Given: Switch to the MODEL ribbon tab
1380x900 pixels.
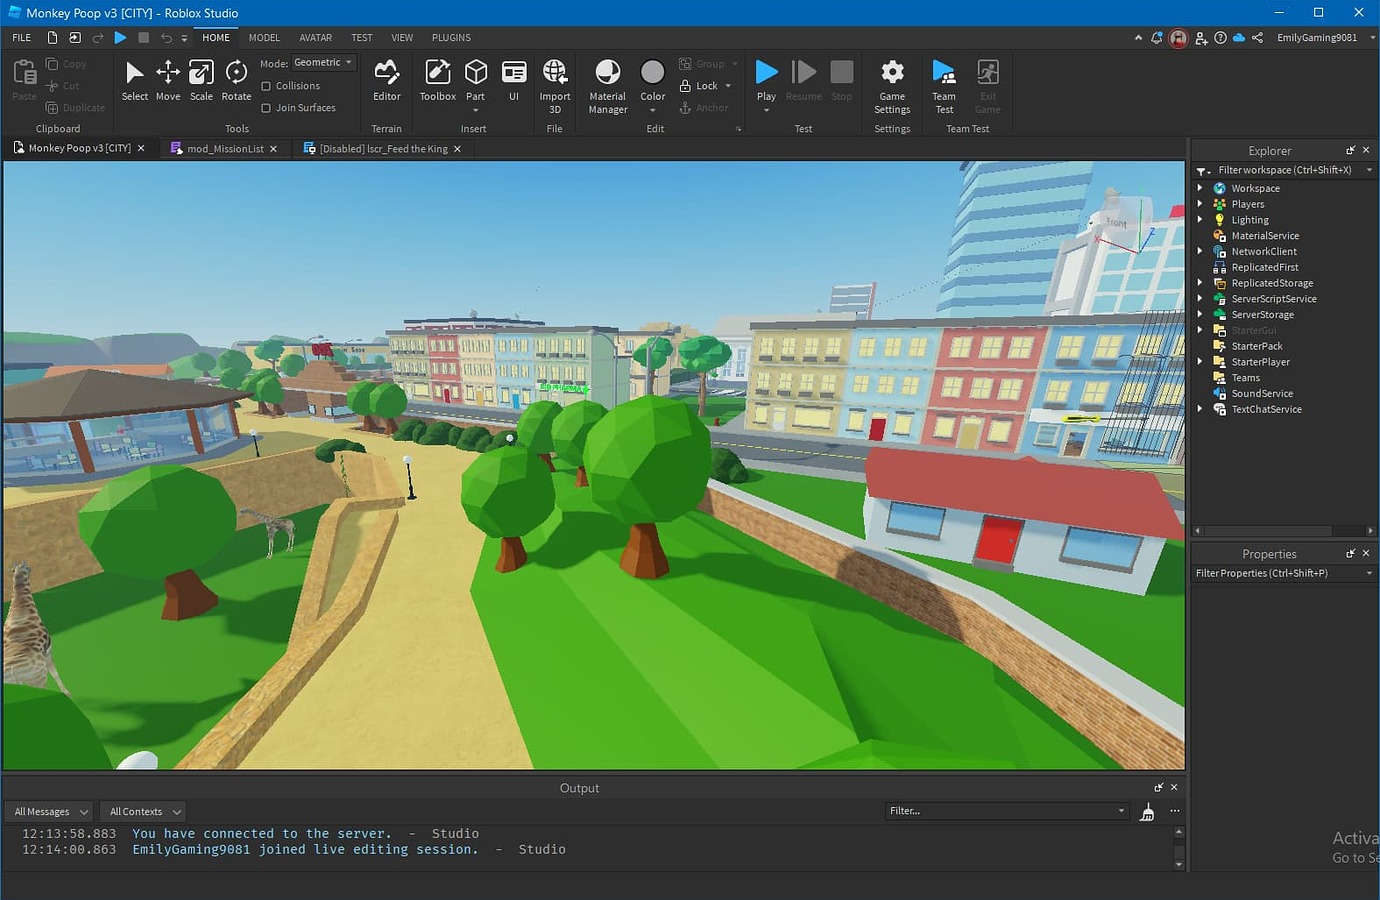Looking at the screenshot, I should click(x=263, y=37).
